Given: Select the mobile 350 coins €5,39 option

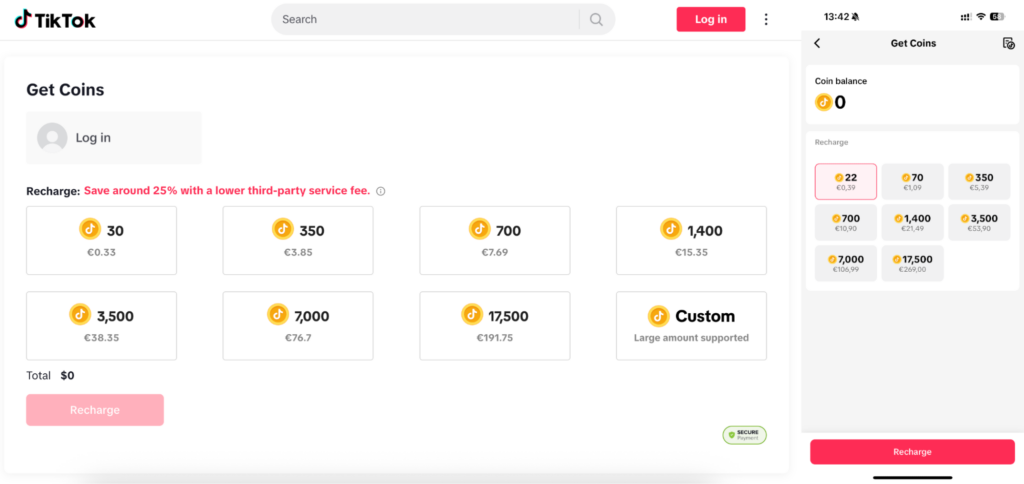Looking at the screenshot, I should (979, 182).
